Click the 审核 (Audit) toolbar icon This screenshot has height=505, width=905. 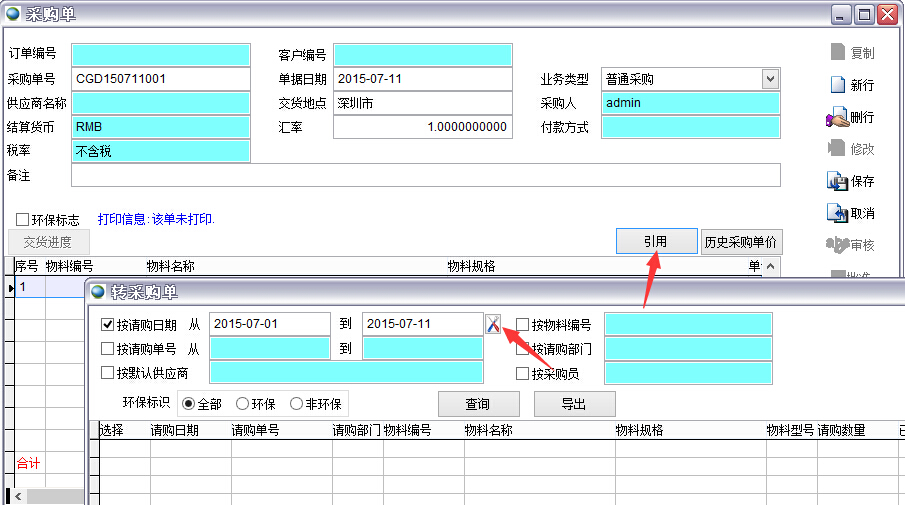[x=837, y=245]
